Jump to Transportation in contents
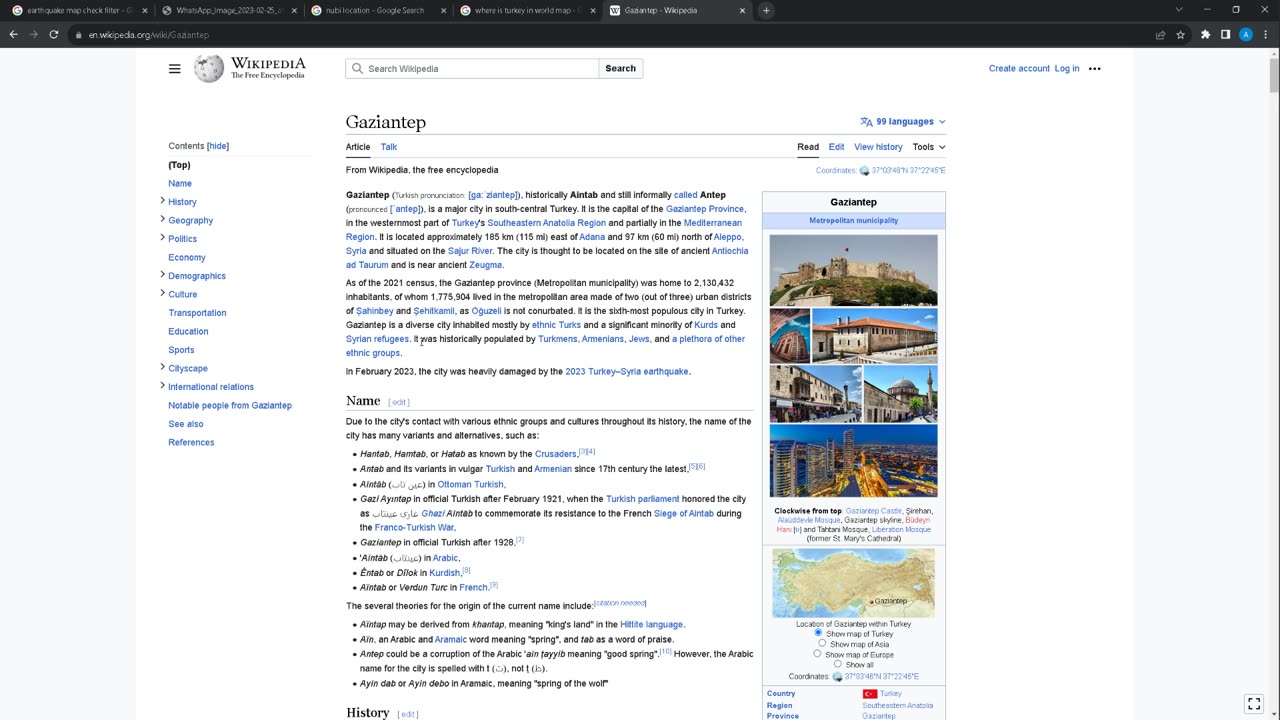1280x720 pixels. click(197, 313)
